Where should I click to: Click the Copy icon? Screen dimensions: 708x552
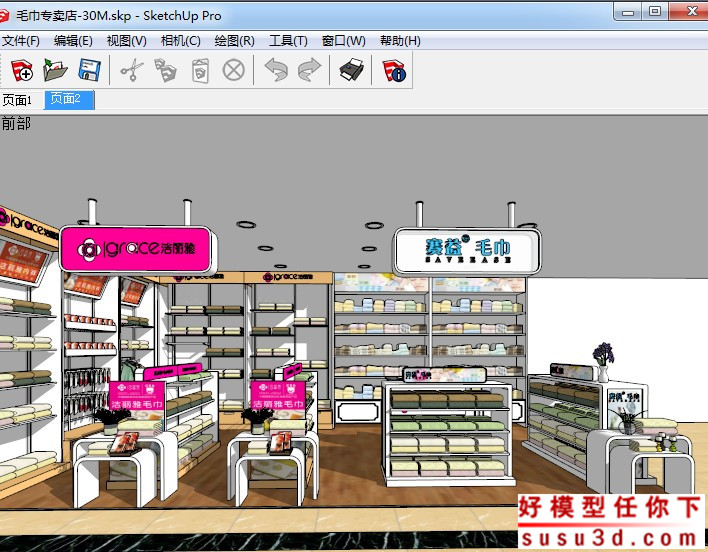(x=165, y=70)
